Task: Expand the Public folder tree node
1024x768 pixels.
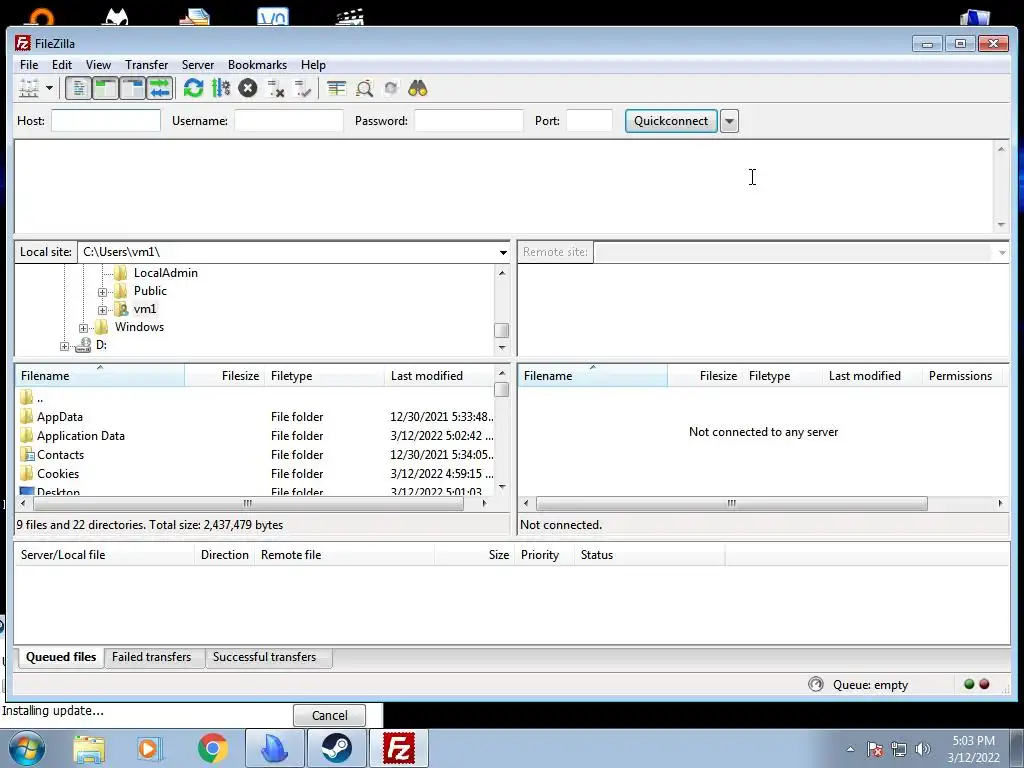Action: [x=102, y=292]
